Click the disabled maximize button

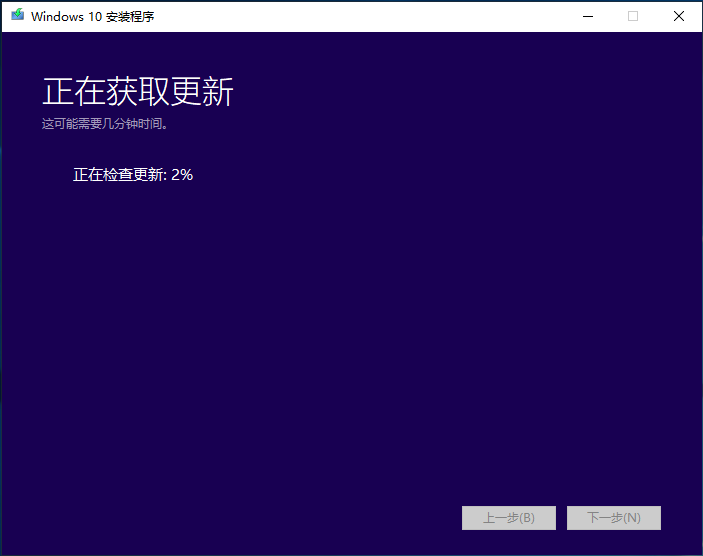633,16
